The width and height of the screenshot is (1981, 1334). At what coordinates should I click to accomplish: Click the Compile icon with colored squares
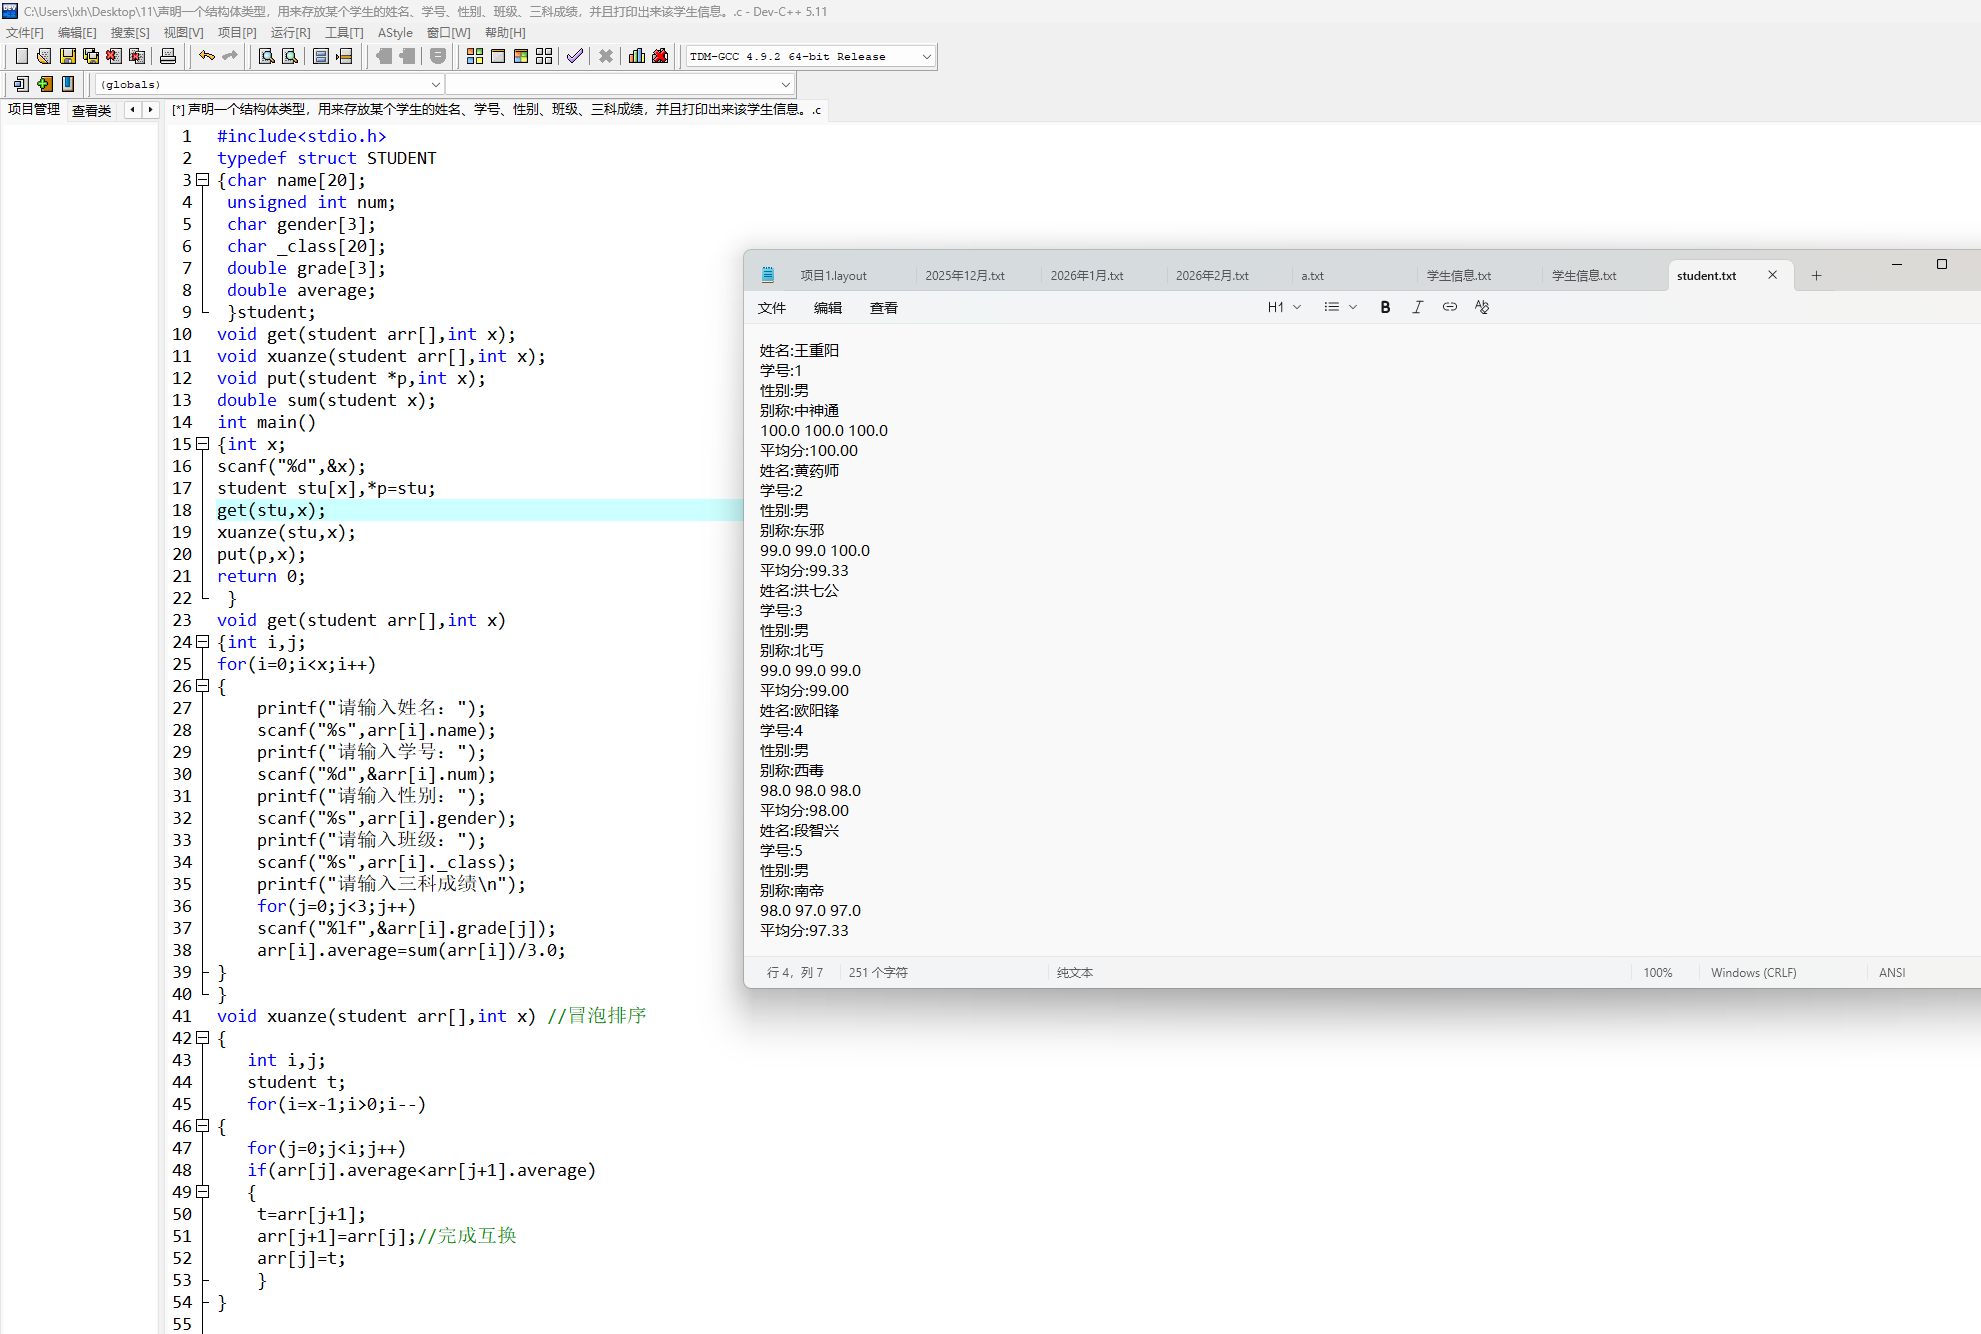[475, 56]
